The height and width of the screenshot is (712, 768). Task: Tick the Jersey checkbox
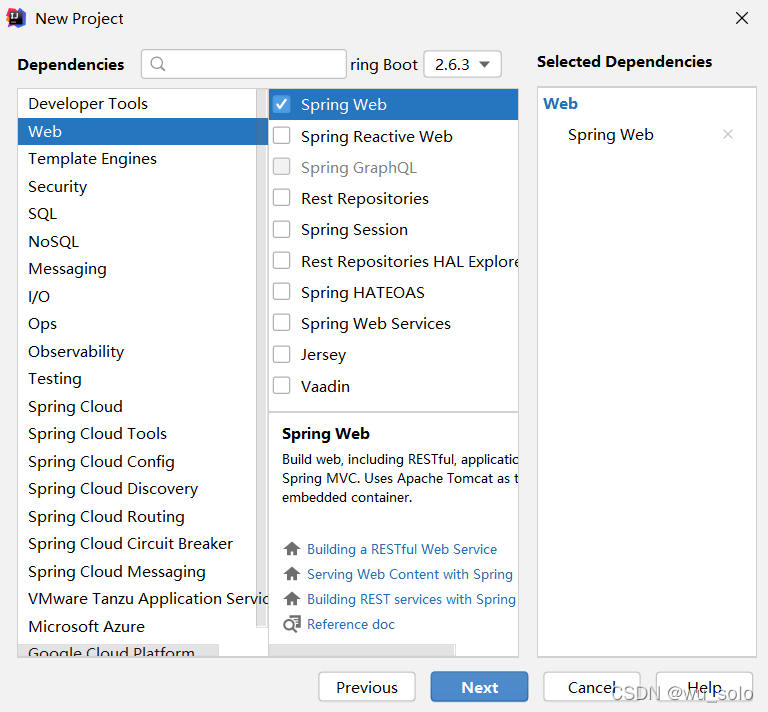pos(282,354)
